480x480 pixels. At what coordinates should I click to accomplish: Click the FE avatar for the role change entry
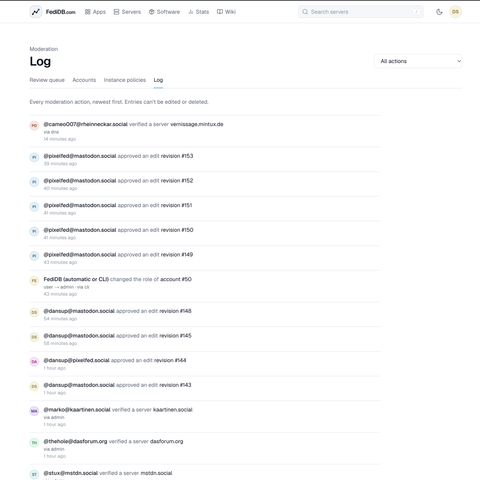click(x=34, y=281)
